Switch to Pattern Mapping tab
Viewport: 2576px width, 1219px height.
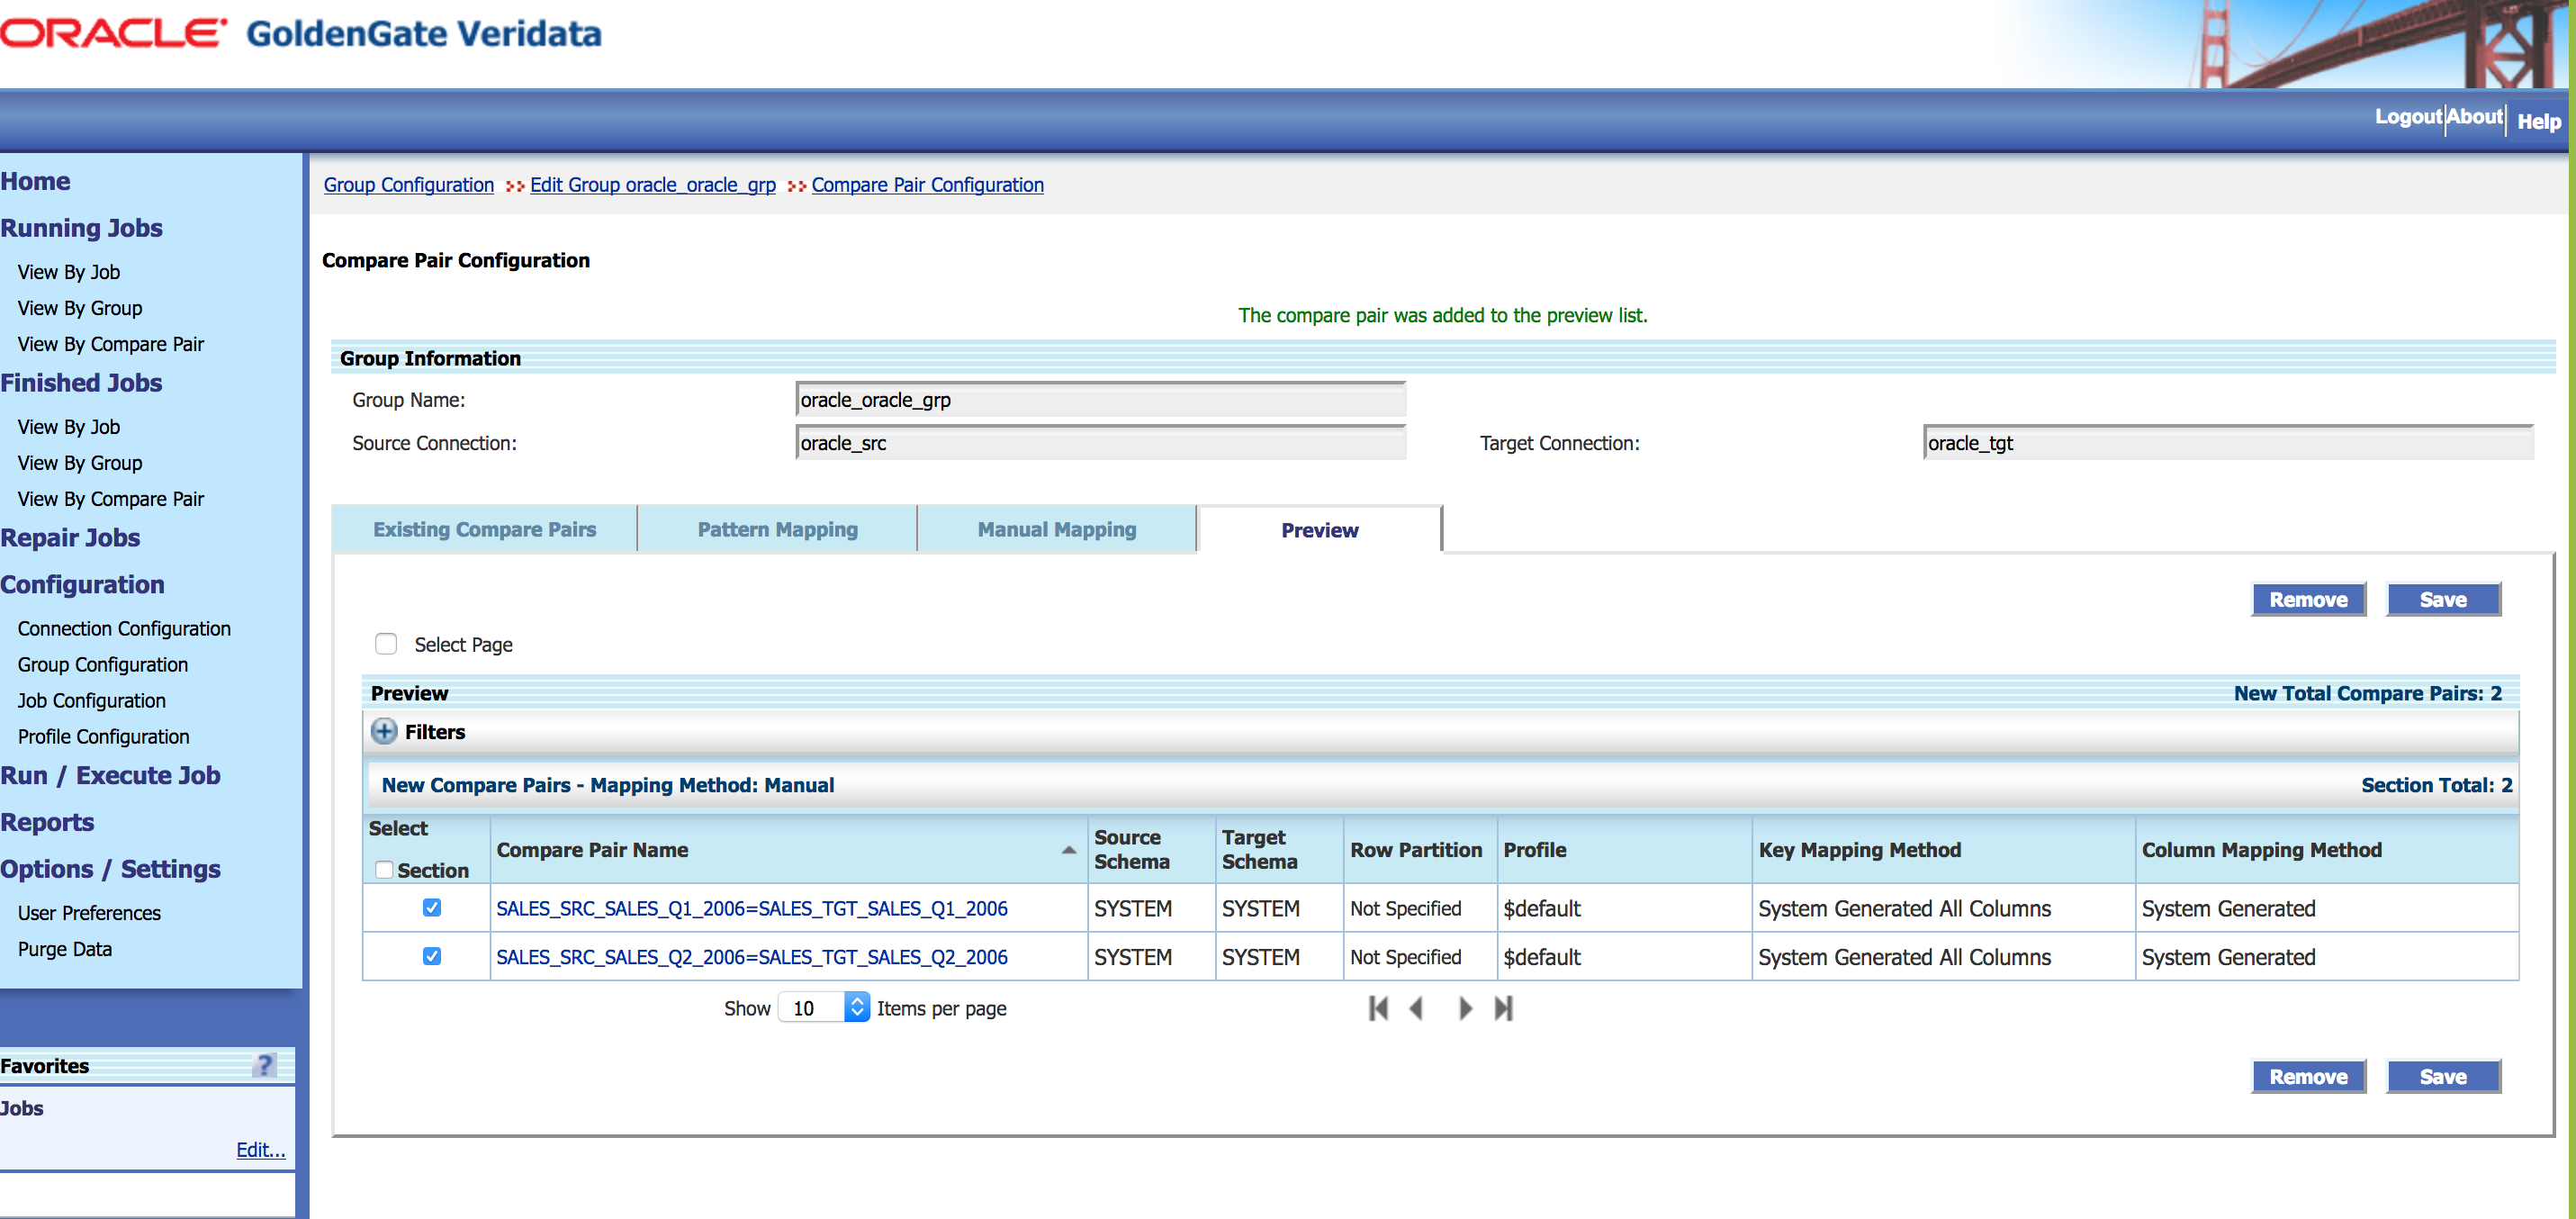pos(777,529)
